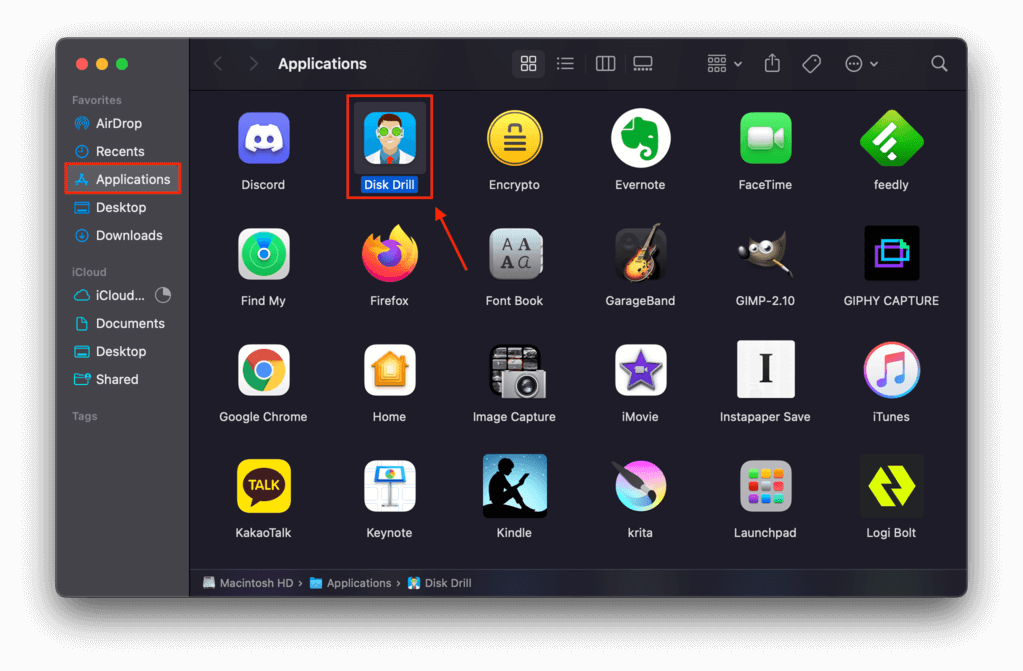Click Applications in the path bar

pos(350,583)
